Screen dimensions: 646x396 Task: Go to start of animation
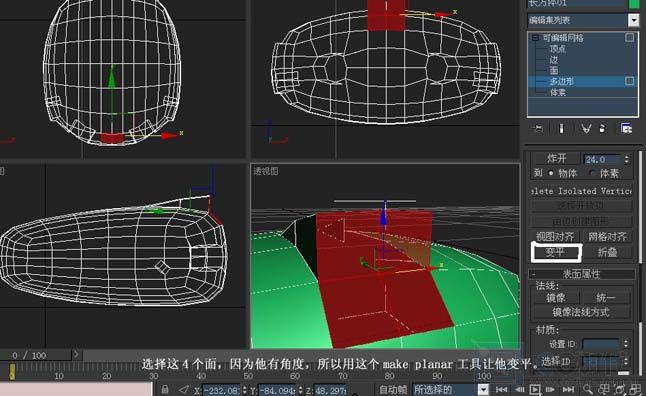click(x=501, y=389)
